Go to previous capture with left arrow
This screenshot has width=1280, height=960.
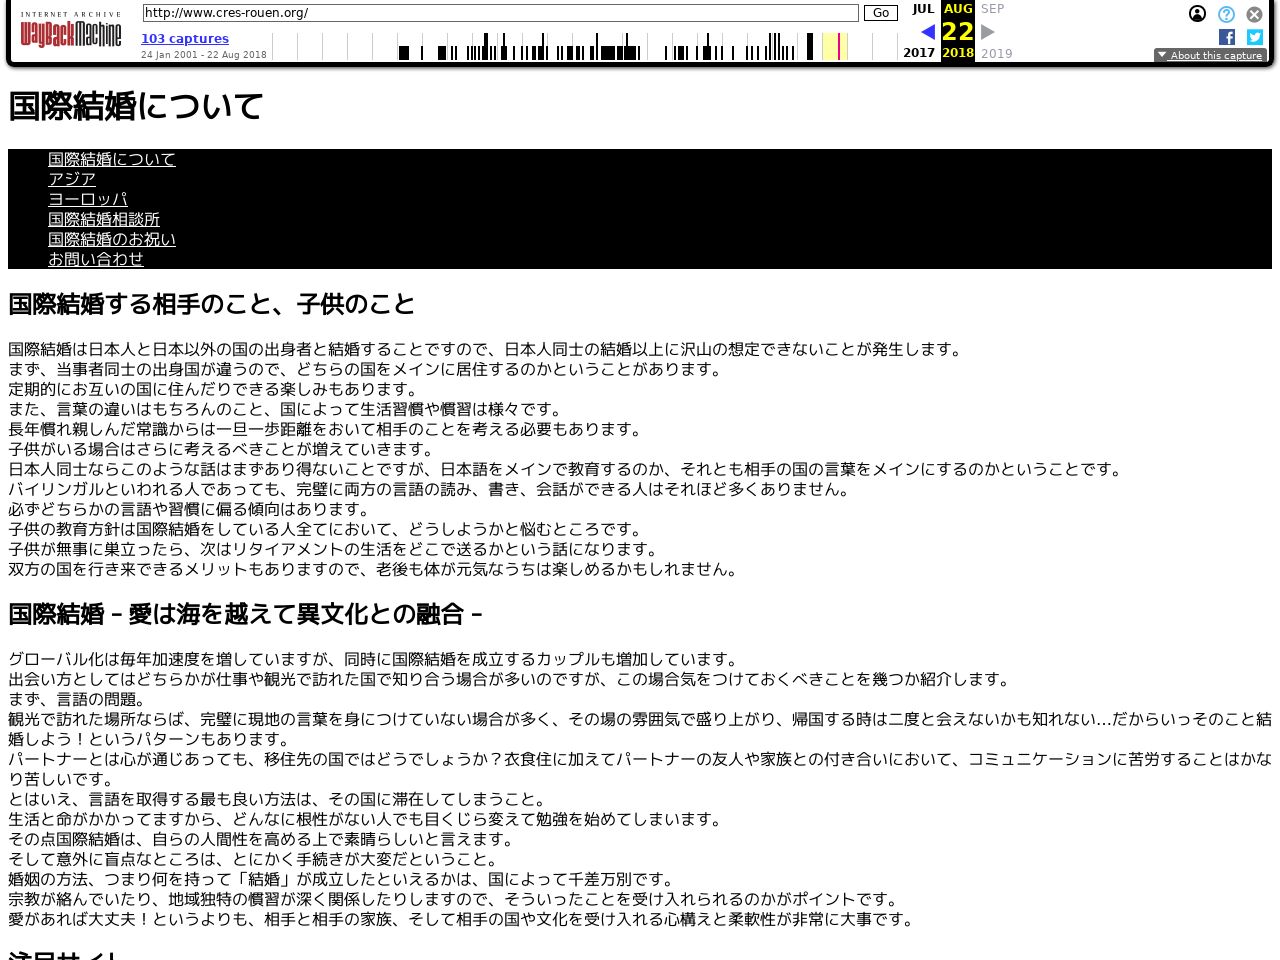point(928,32)
